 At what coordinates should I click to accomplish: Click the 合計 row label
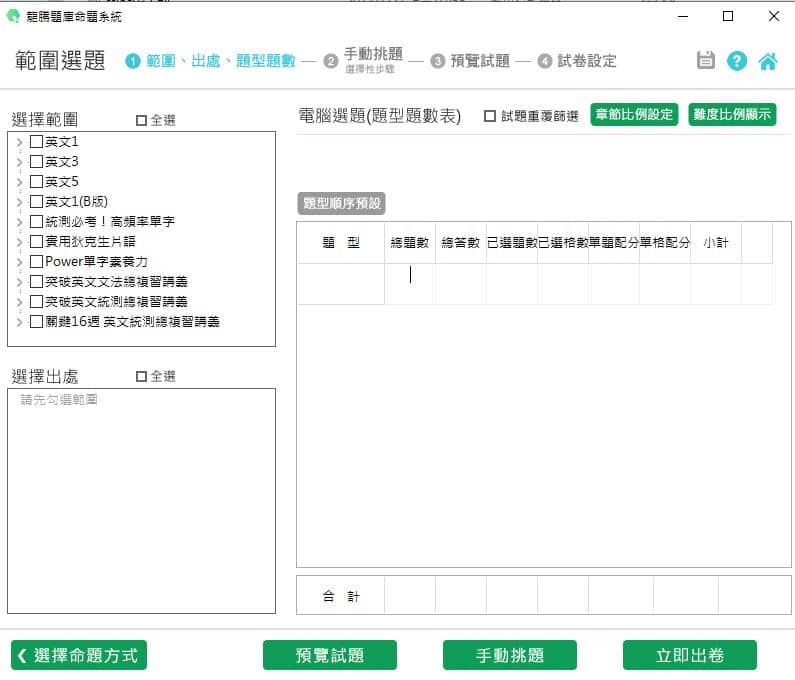click(341, 596)
